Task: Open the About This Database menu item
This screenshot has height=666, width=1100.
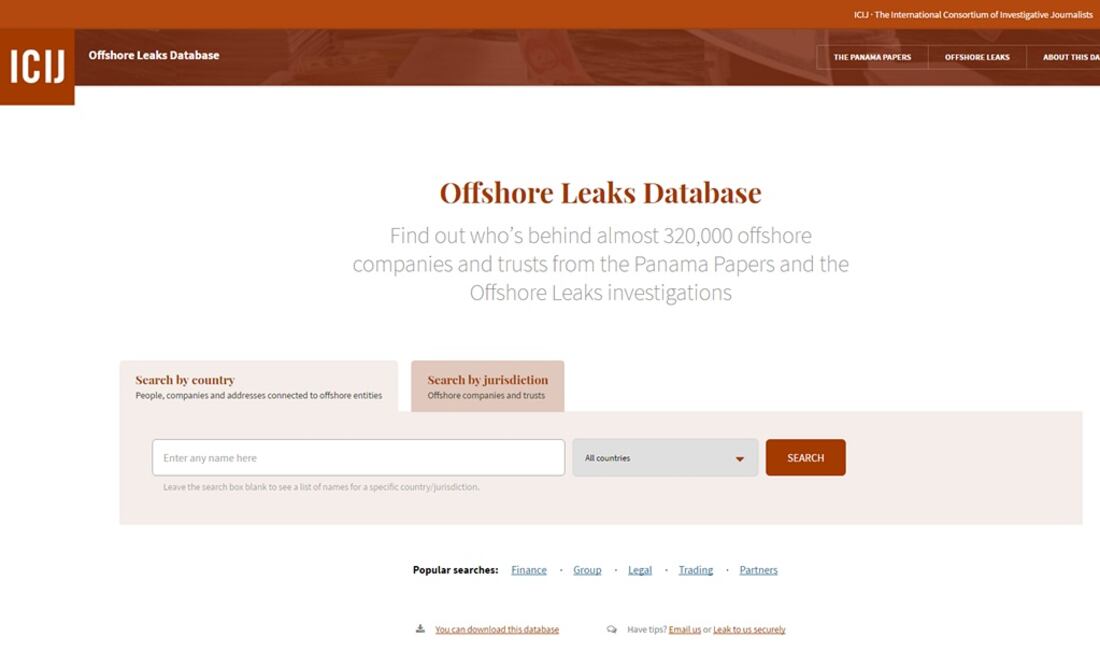Action: point(1066,57)
